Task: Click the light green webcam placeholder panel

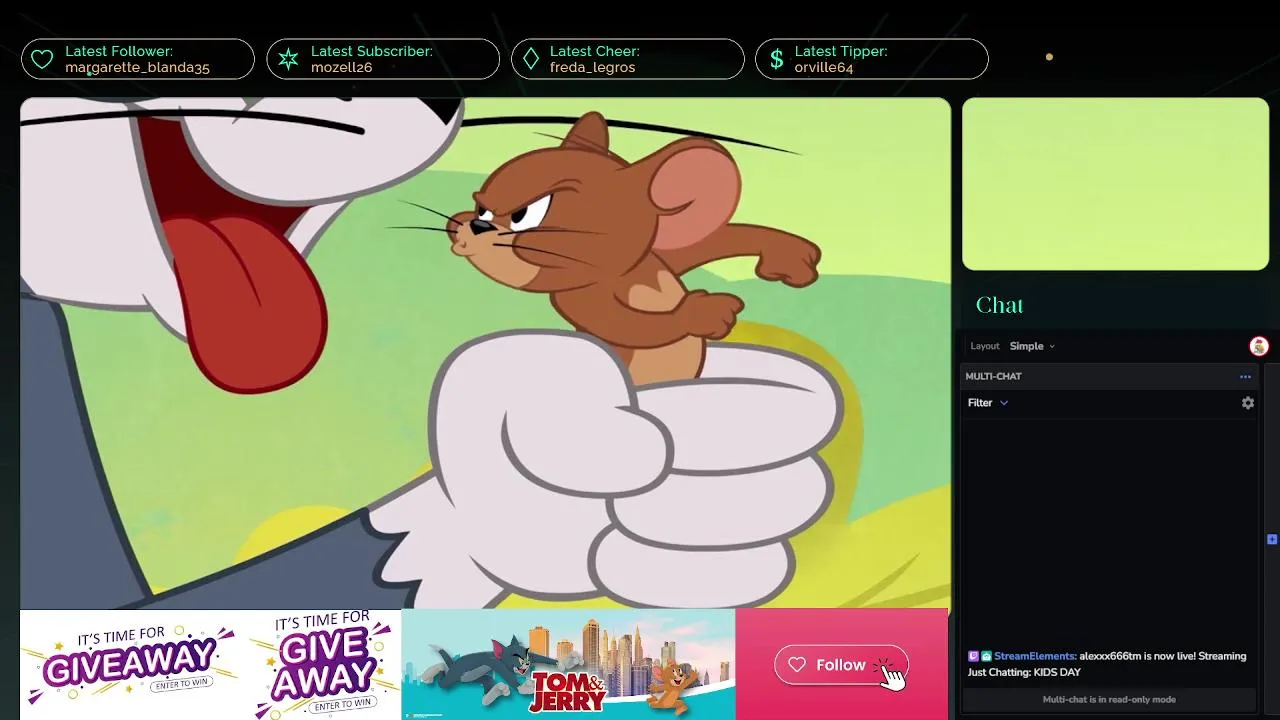Action: (x=1115, y=184)
